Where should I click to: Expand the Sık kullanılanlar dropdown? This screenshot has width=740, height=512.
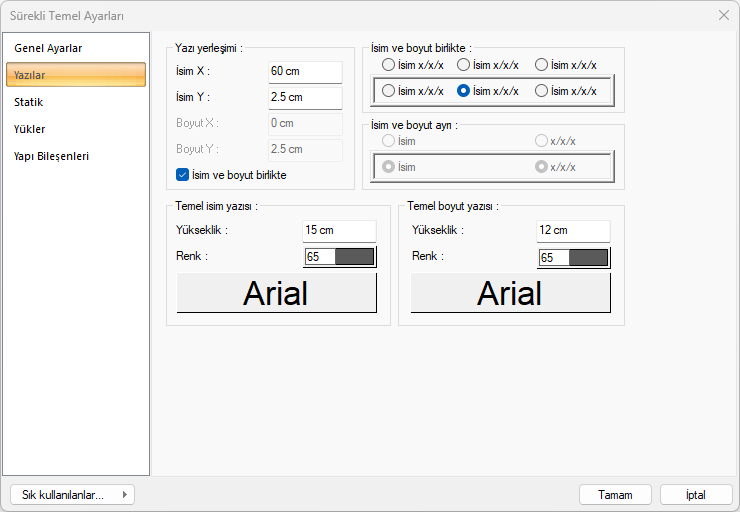click(72, 494)
